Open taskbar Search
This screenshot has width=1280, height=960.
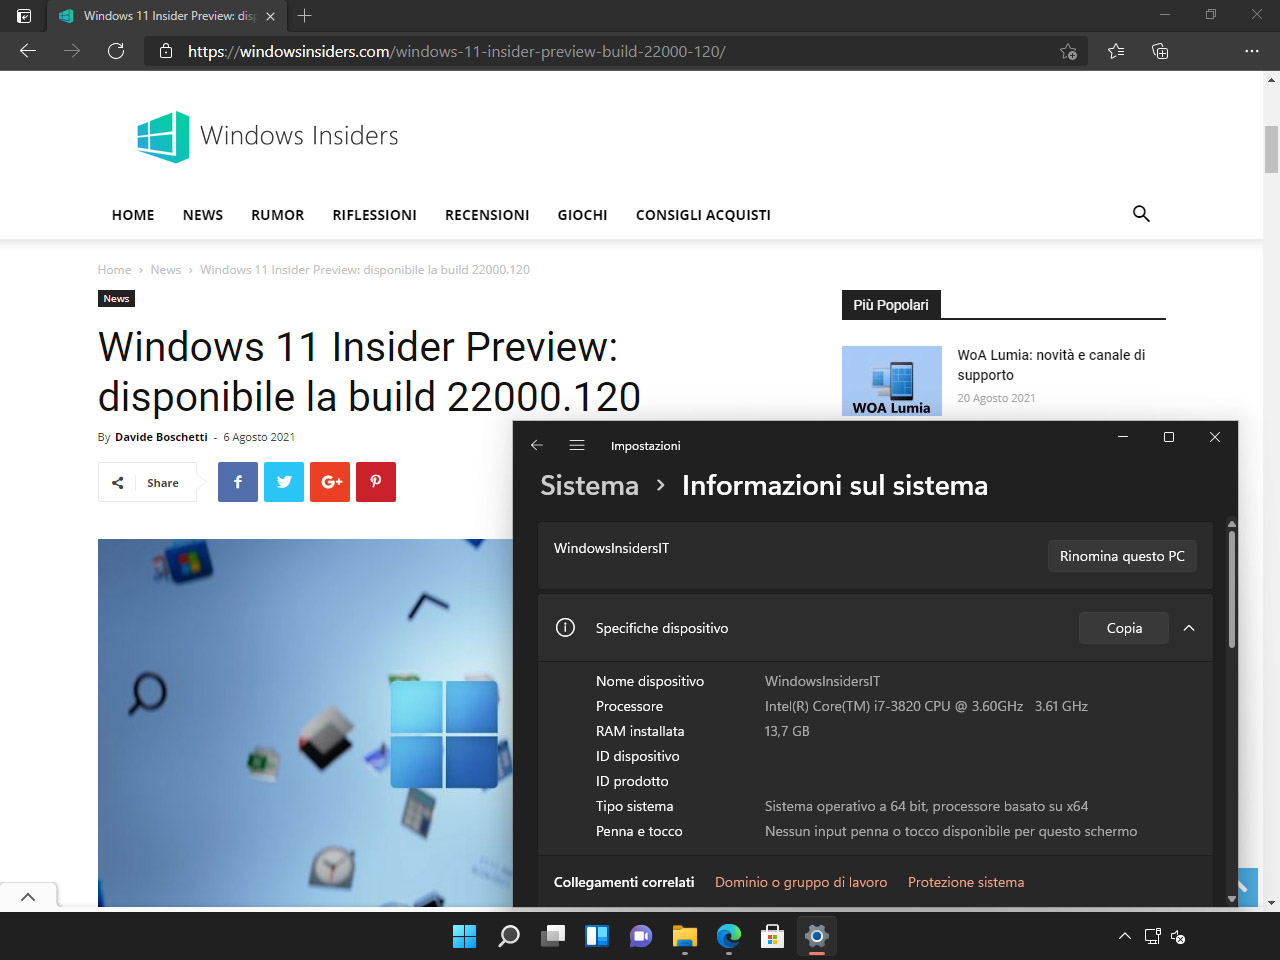coord(509,936)
